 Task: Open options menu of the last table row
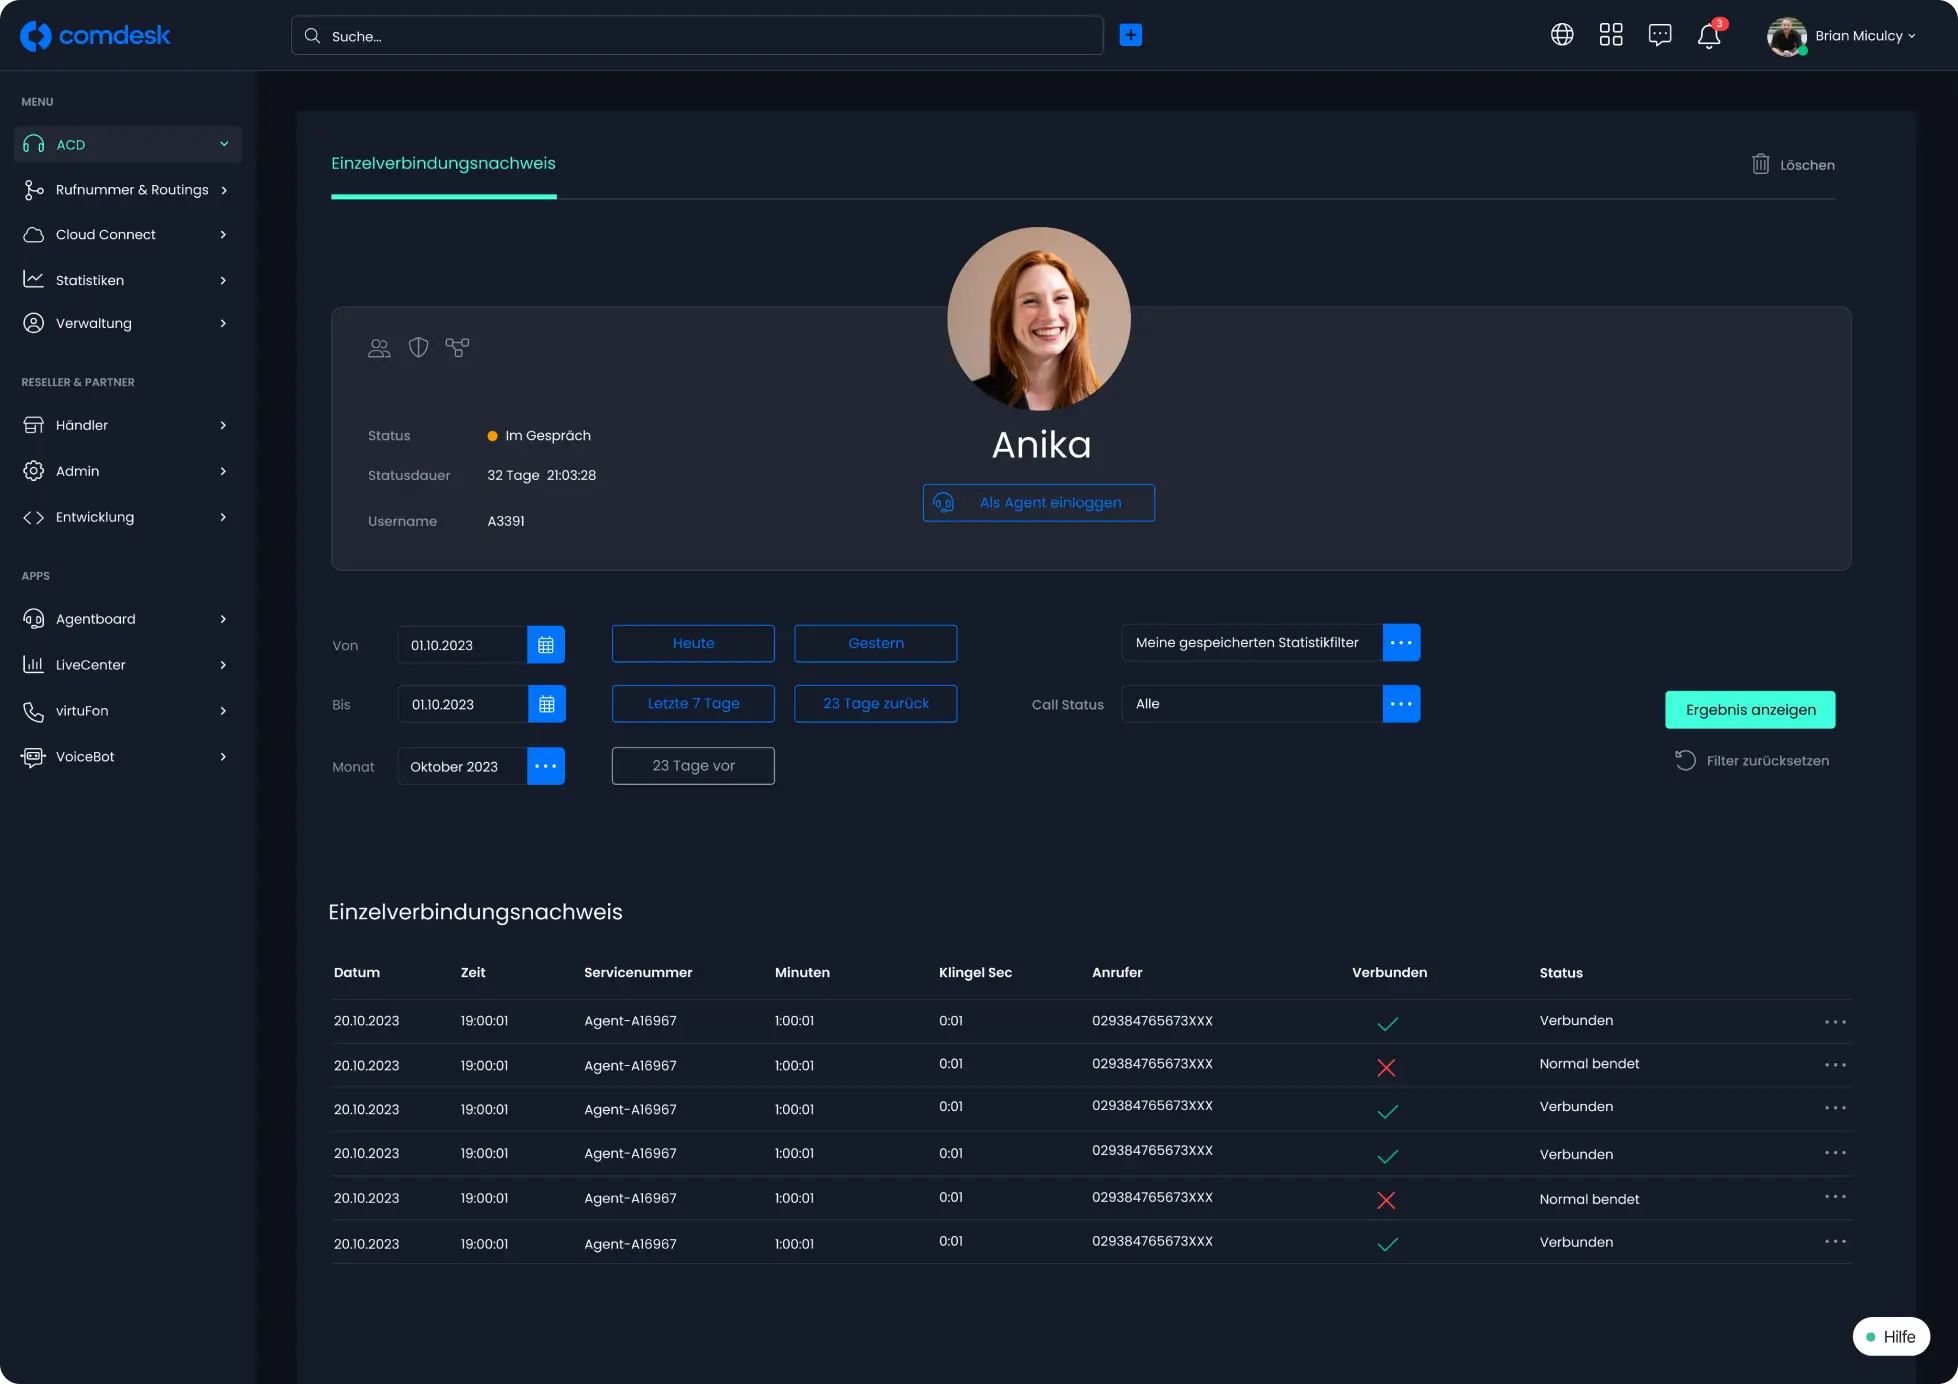tap(1835, 1241)
